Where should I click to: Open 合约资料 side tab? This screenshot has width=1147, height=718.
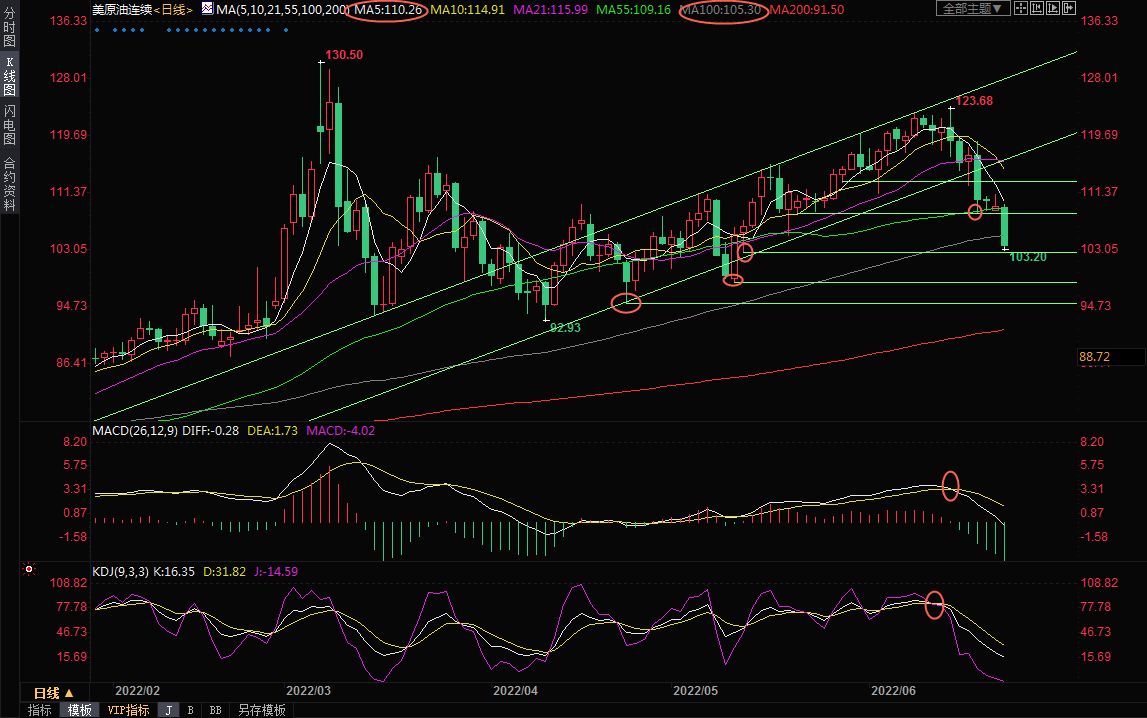(9, 183)
